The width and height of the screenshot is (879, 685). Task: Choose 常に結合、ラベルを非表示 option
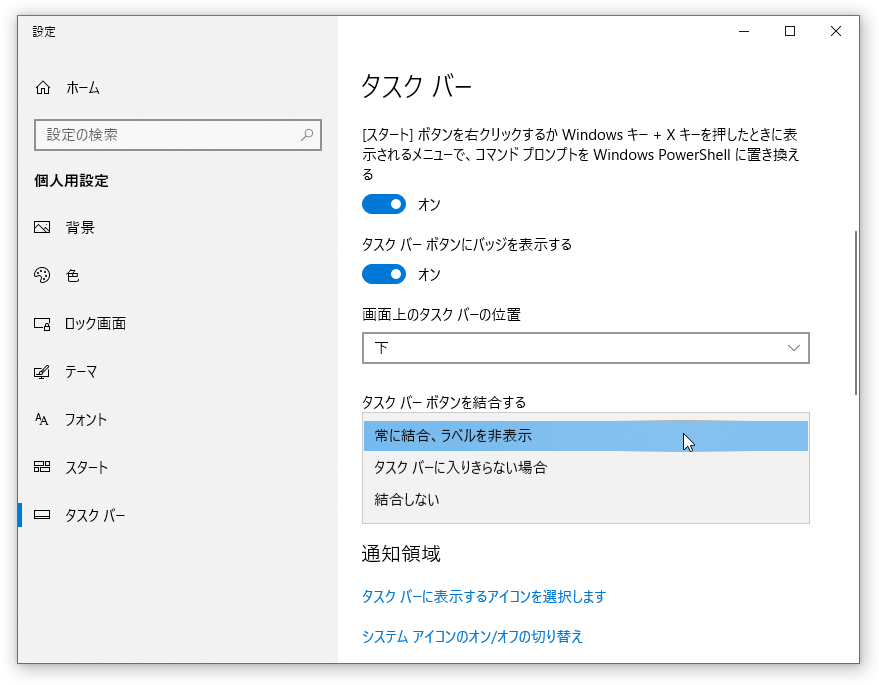(x=586, y=436)
